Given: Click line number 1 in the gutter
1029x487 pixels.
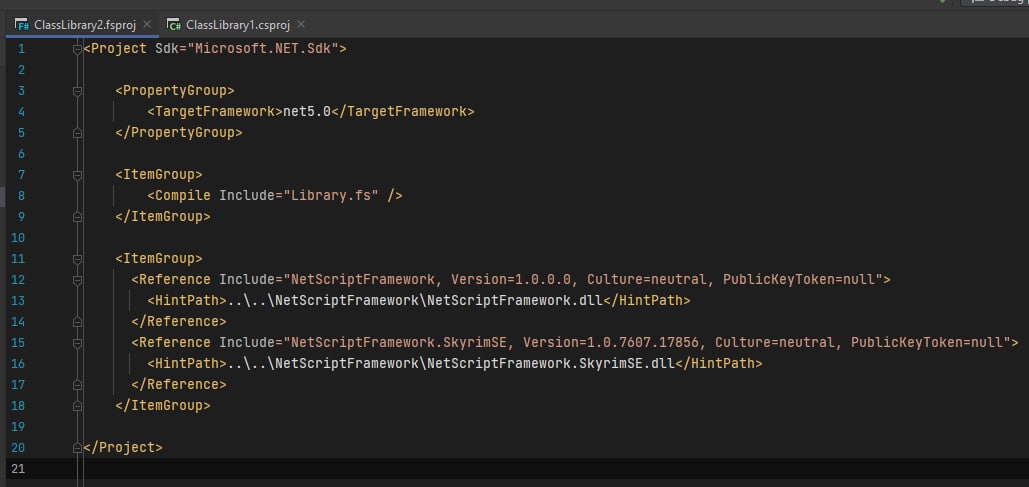Looking at the screenshot, I should (x=22, y=49).
